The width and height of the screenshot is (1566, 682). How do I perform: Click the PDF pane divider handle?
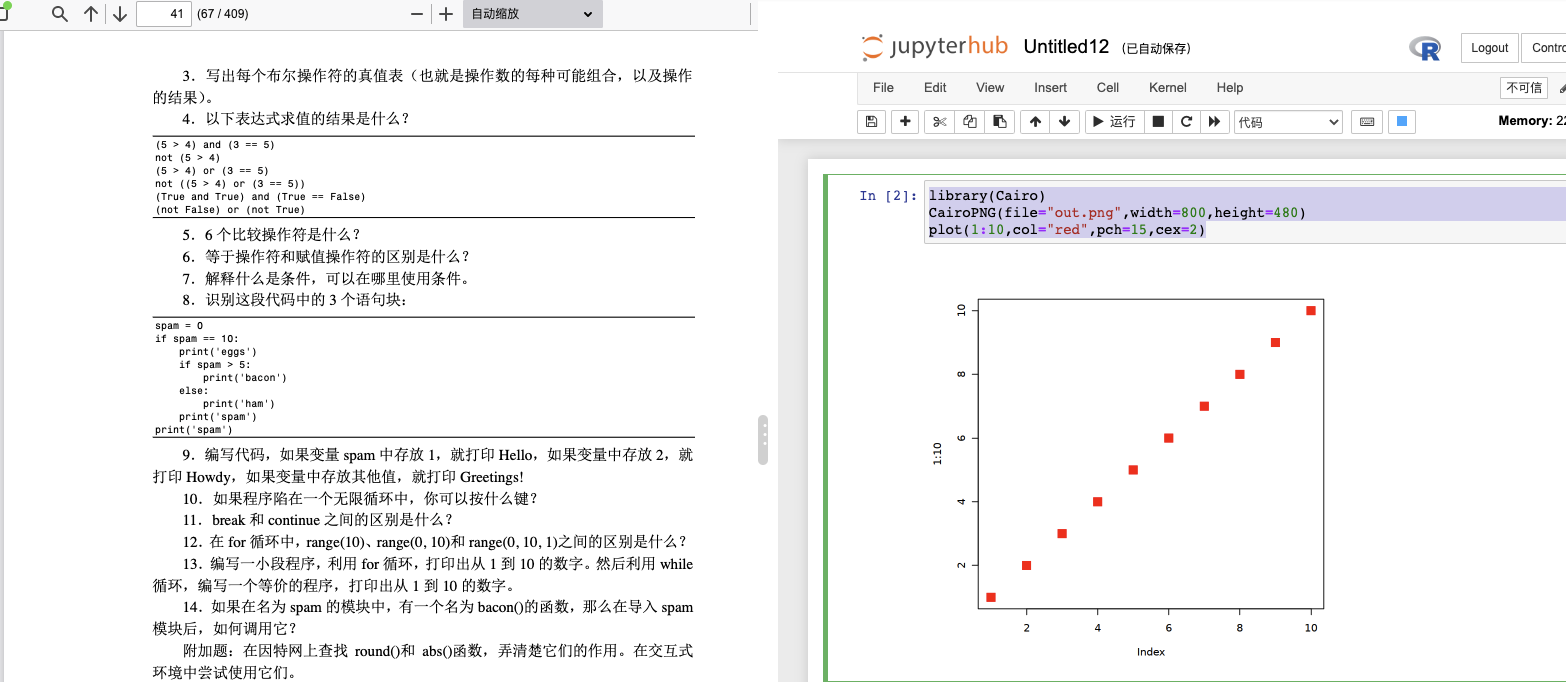[x=764, y=440]
